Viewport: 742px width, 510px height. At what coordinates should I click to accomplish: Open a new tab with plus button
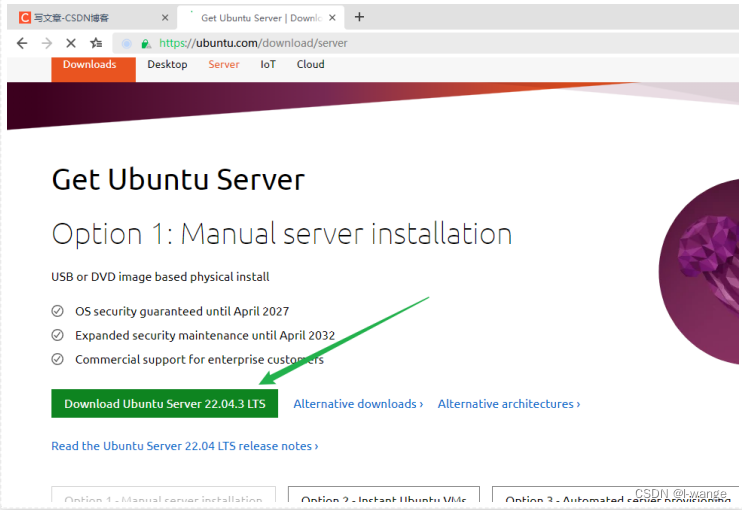pos(359,18)
